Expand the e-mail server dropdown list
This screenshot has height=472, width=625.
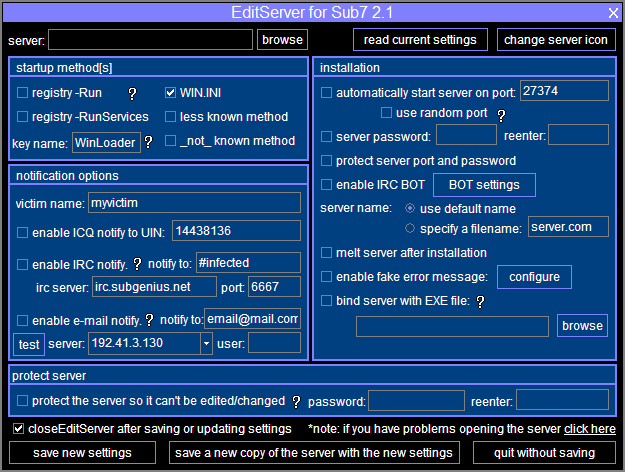[x=206, y=344]
